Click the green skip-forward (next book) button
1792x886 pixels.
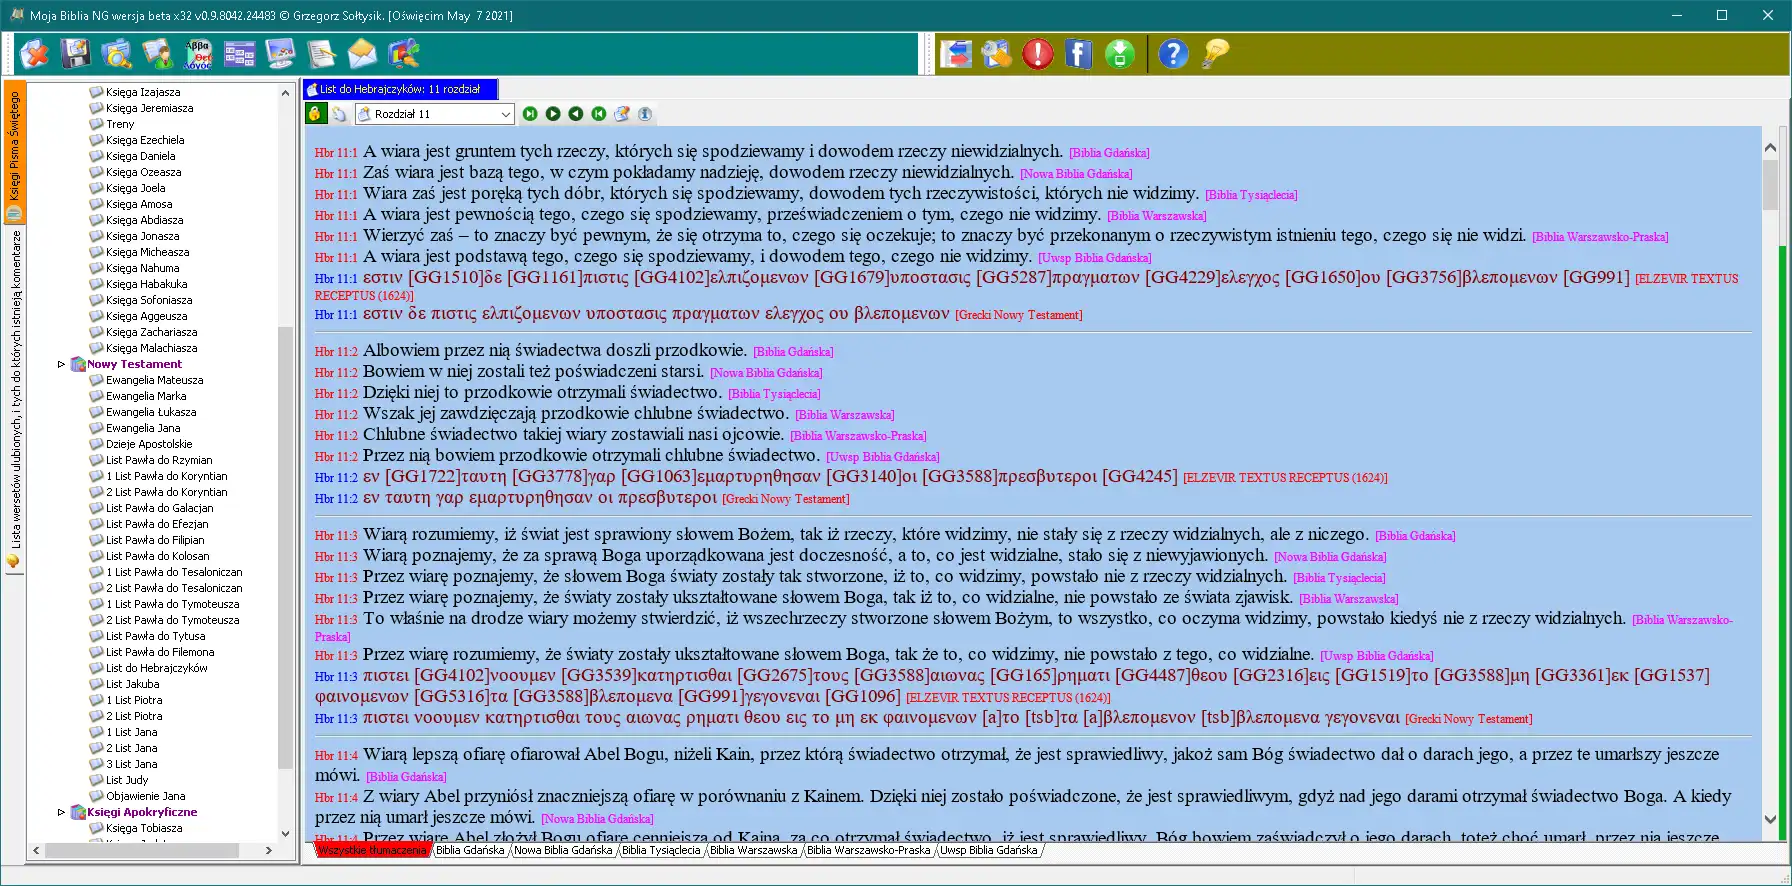[530, 114]
